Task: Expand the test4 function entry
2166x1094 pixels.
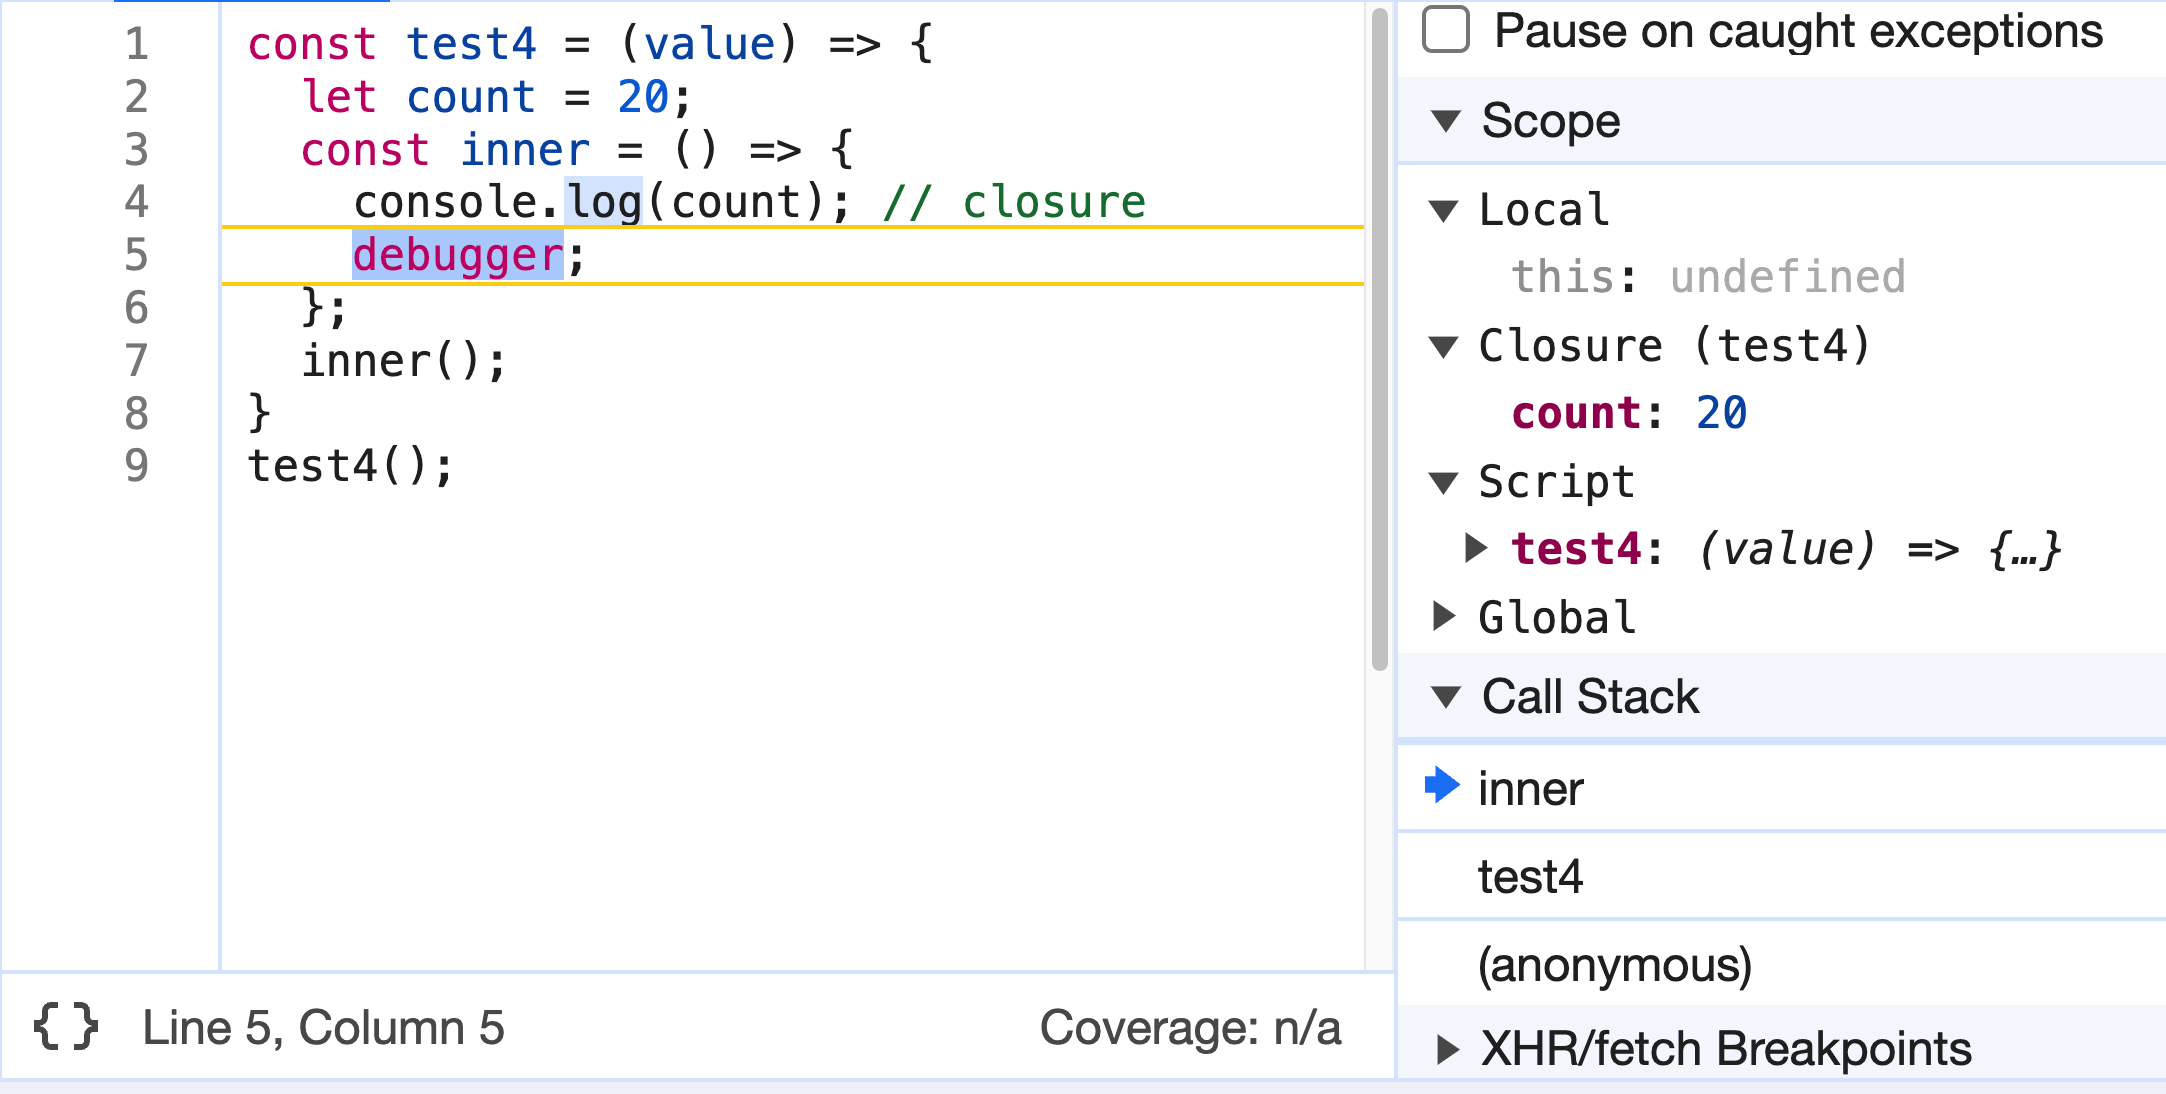Action: [1476, 548]
